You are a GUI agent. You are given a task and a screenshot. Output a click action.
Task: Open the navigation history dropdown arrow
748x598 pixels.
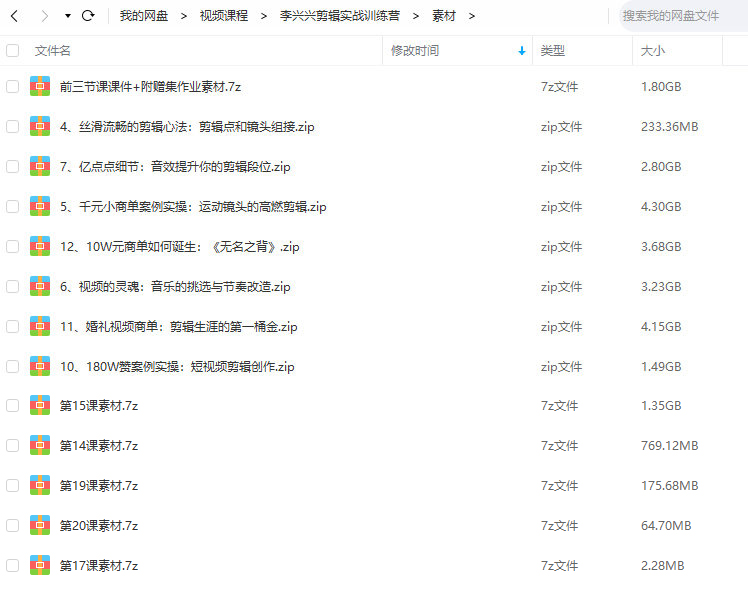point(67,16)
